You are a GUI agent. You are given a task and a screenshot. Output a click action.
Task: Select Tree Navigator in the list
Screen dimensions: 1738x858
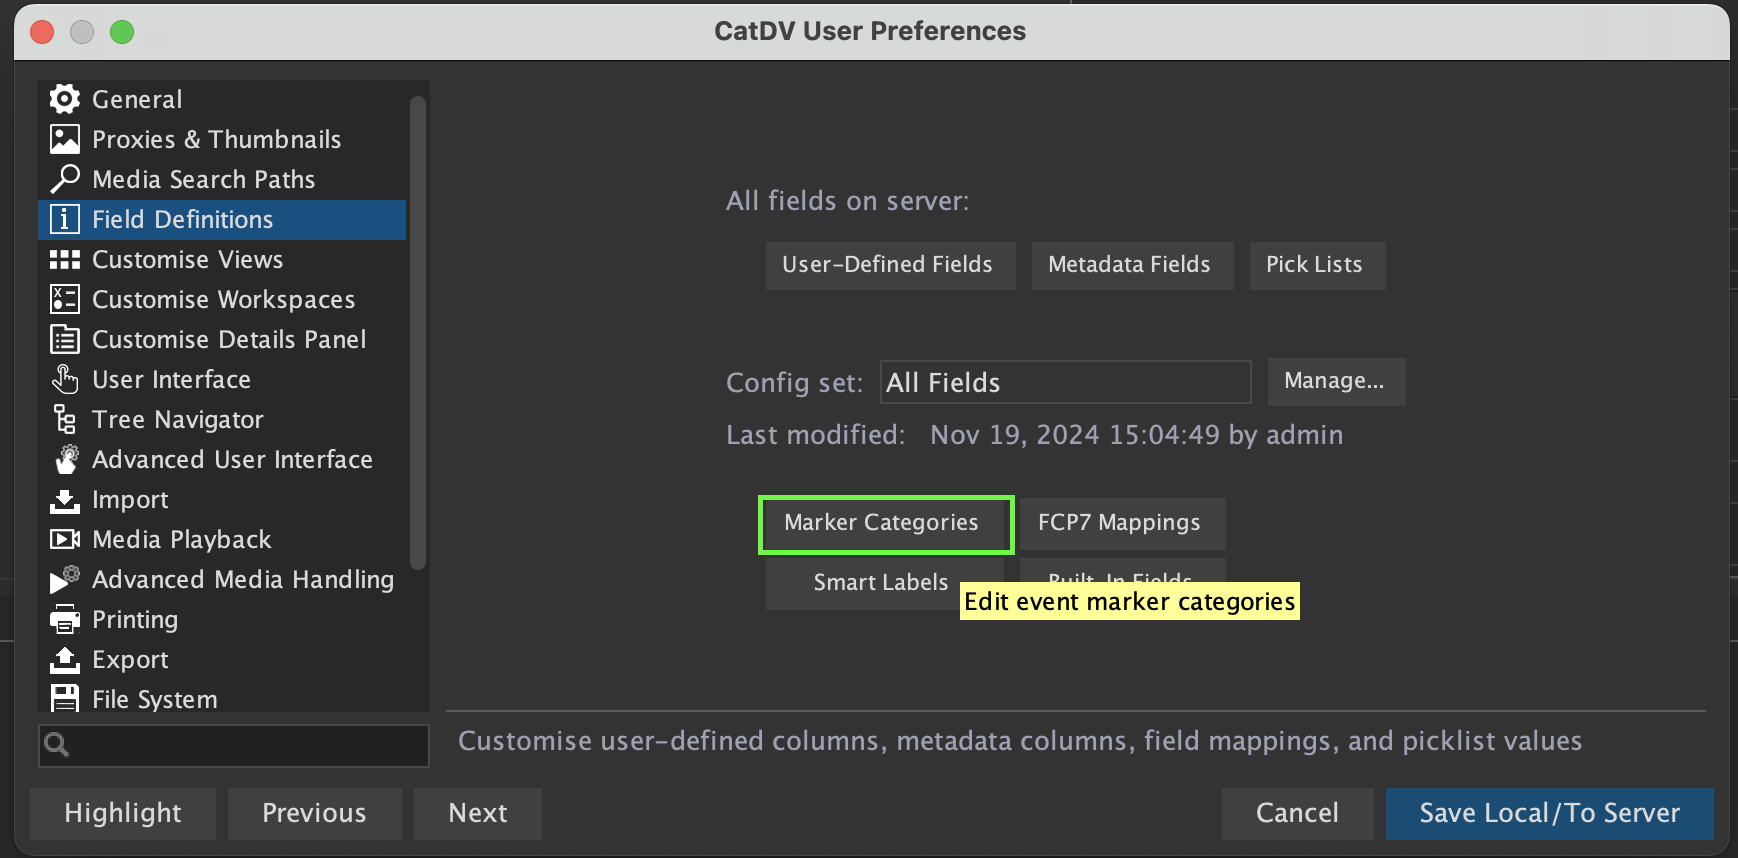pos(222,419)
